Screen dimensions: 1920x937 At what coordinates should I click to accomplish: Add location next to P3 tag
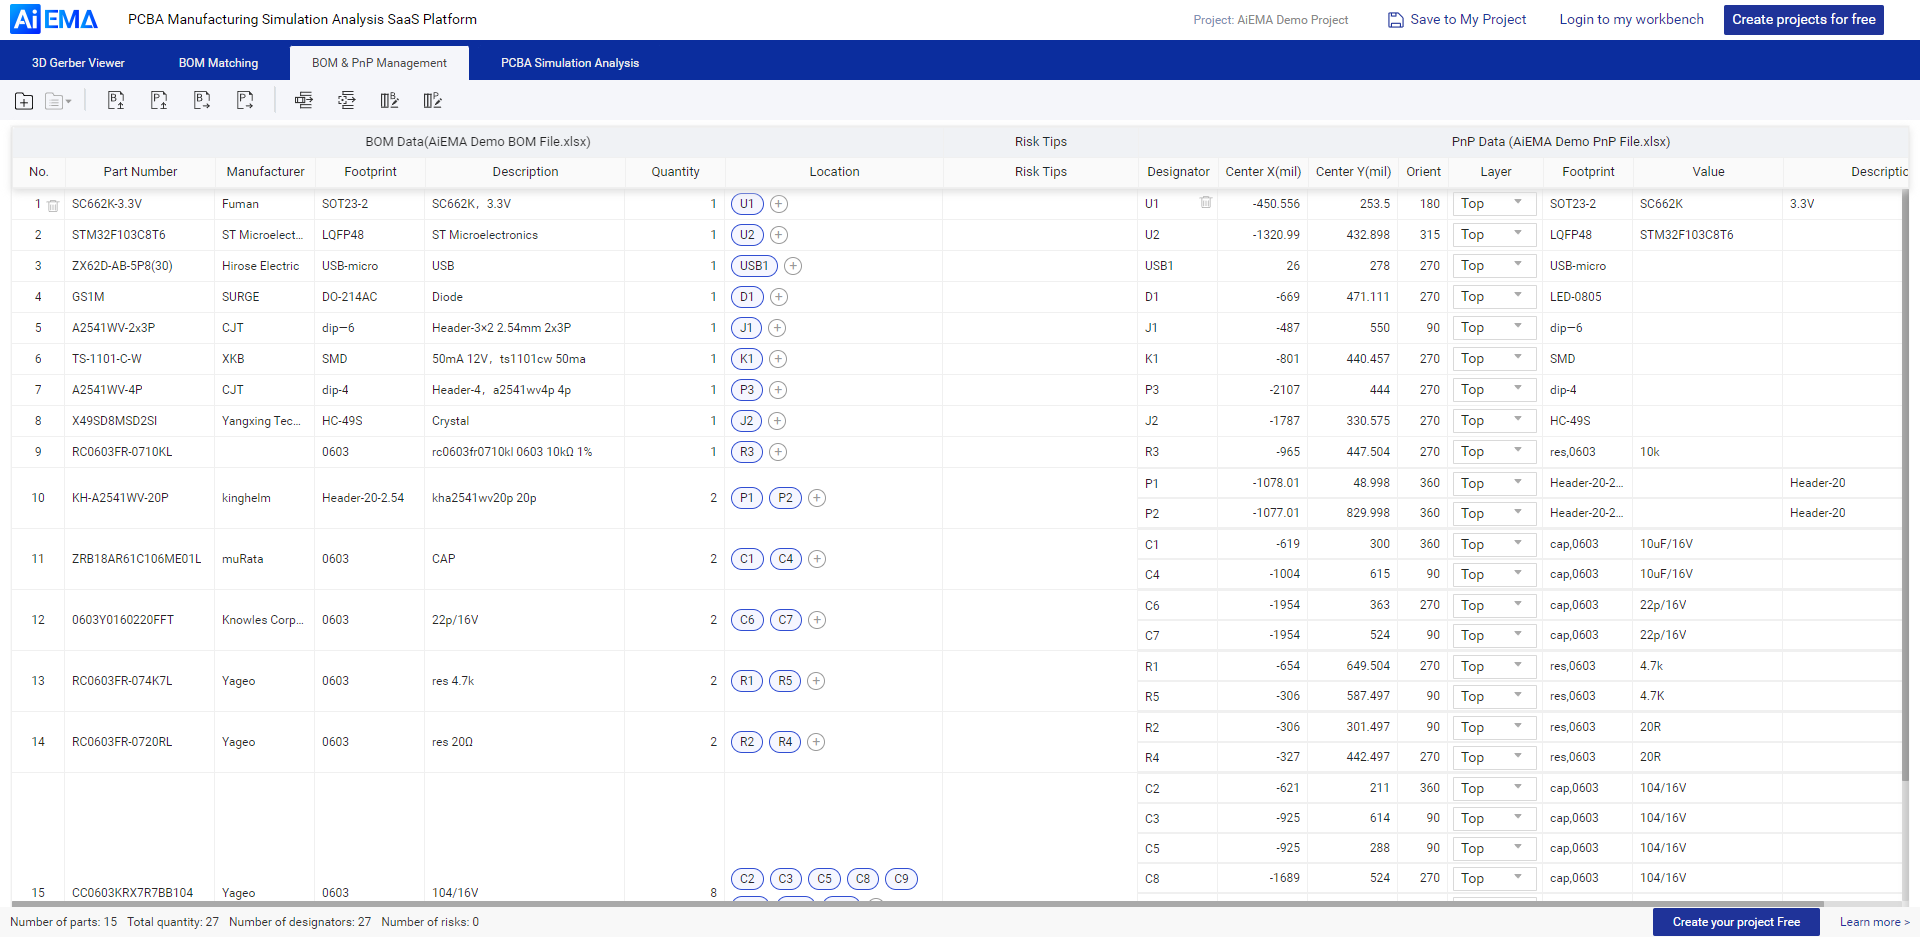click(778, 390)
